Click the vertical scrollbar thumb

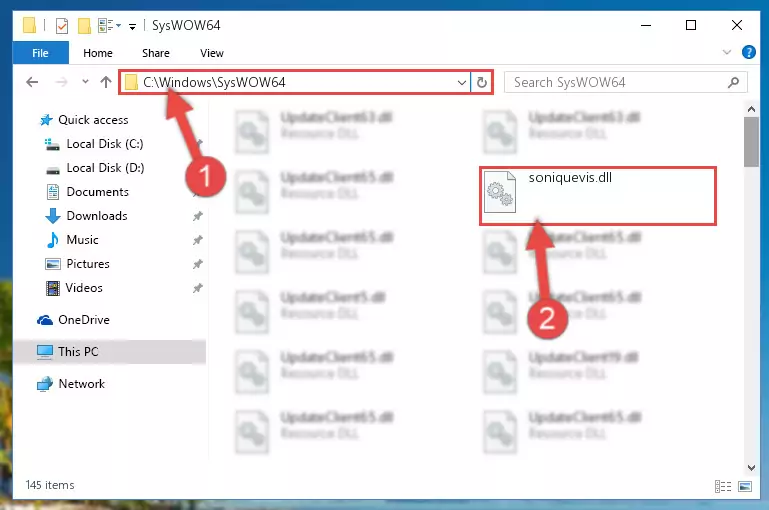[751, 142]
